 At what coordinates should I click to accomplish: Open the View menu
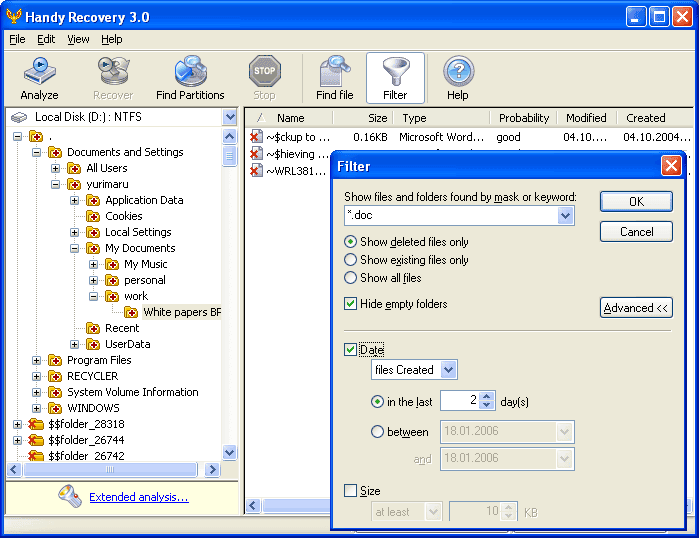click(78, 39)
